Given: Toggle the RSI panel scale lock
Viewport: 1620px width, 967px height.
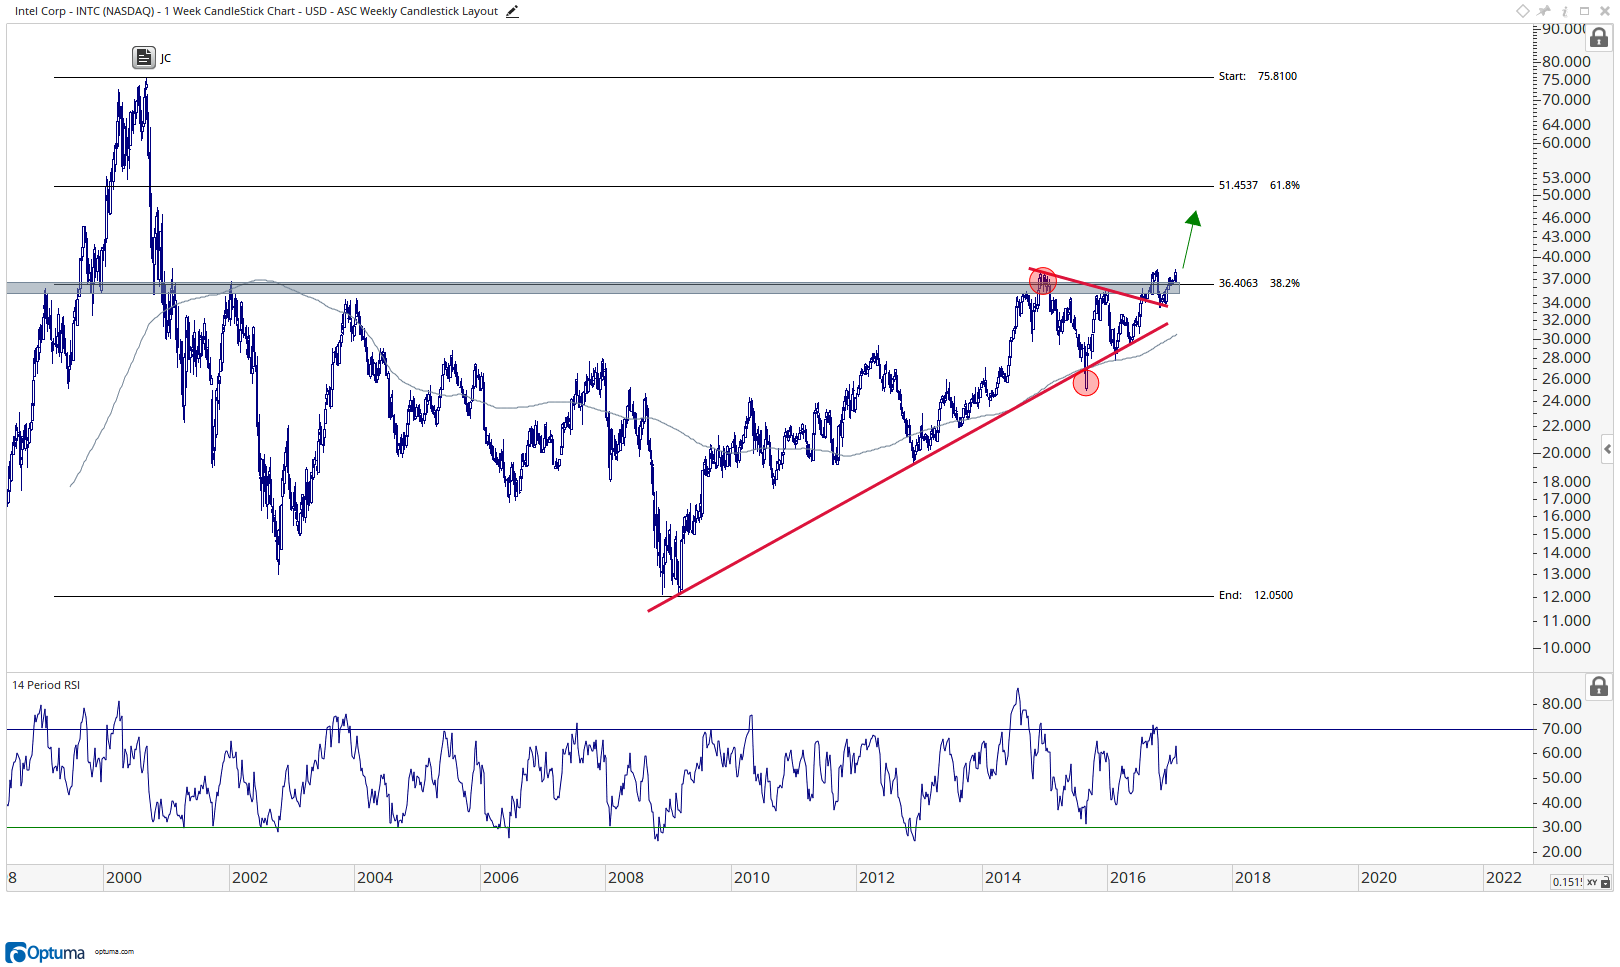Looking at the screenshot, I should 1599,686.
